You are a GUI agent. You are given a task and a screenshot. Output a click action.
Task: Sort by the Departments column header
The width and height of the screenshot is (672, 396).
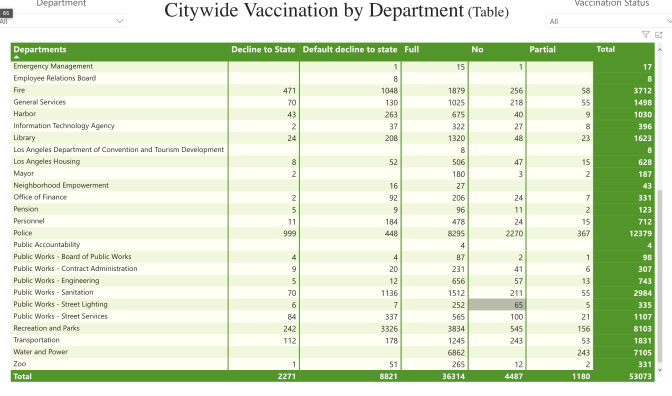click(40, 49)
